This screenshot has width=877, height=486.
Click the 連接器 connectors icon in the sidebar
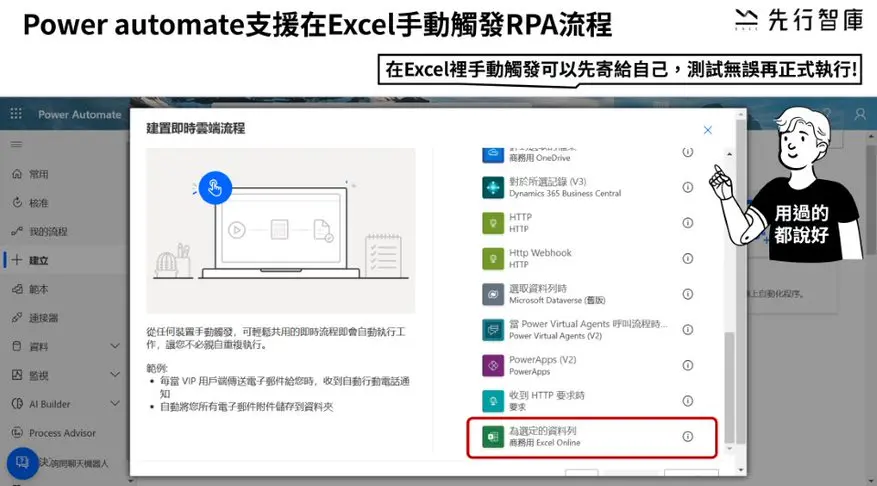[17, 318]
